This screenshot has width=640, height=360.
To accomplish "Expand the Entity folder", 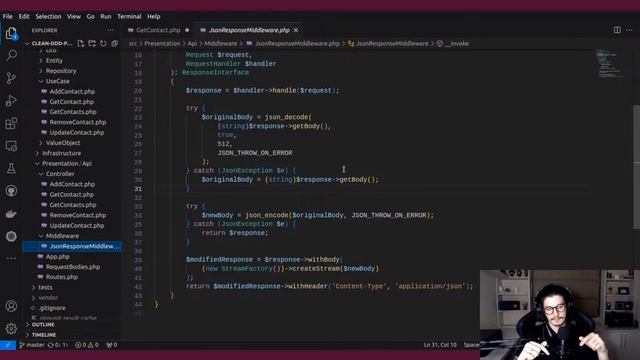I will 54,60.
